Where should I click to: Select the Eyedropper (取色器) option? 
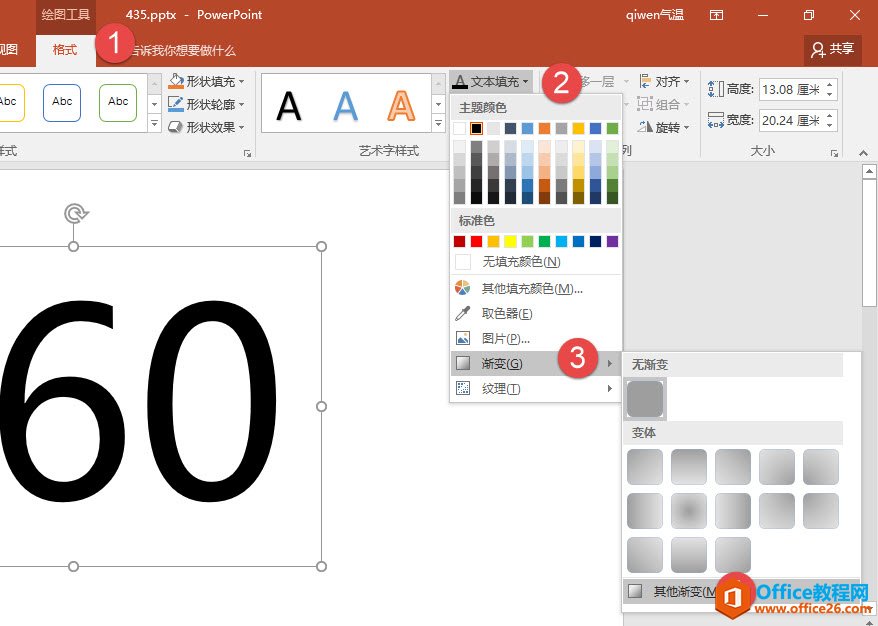[508, 313]
